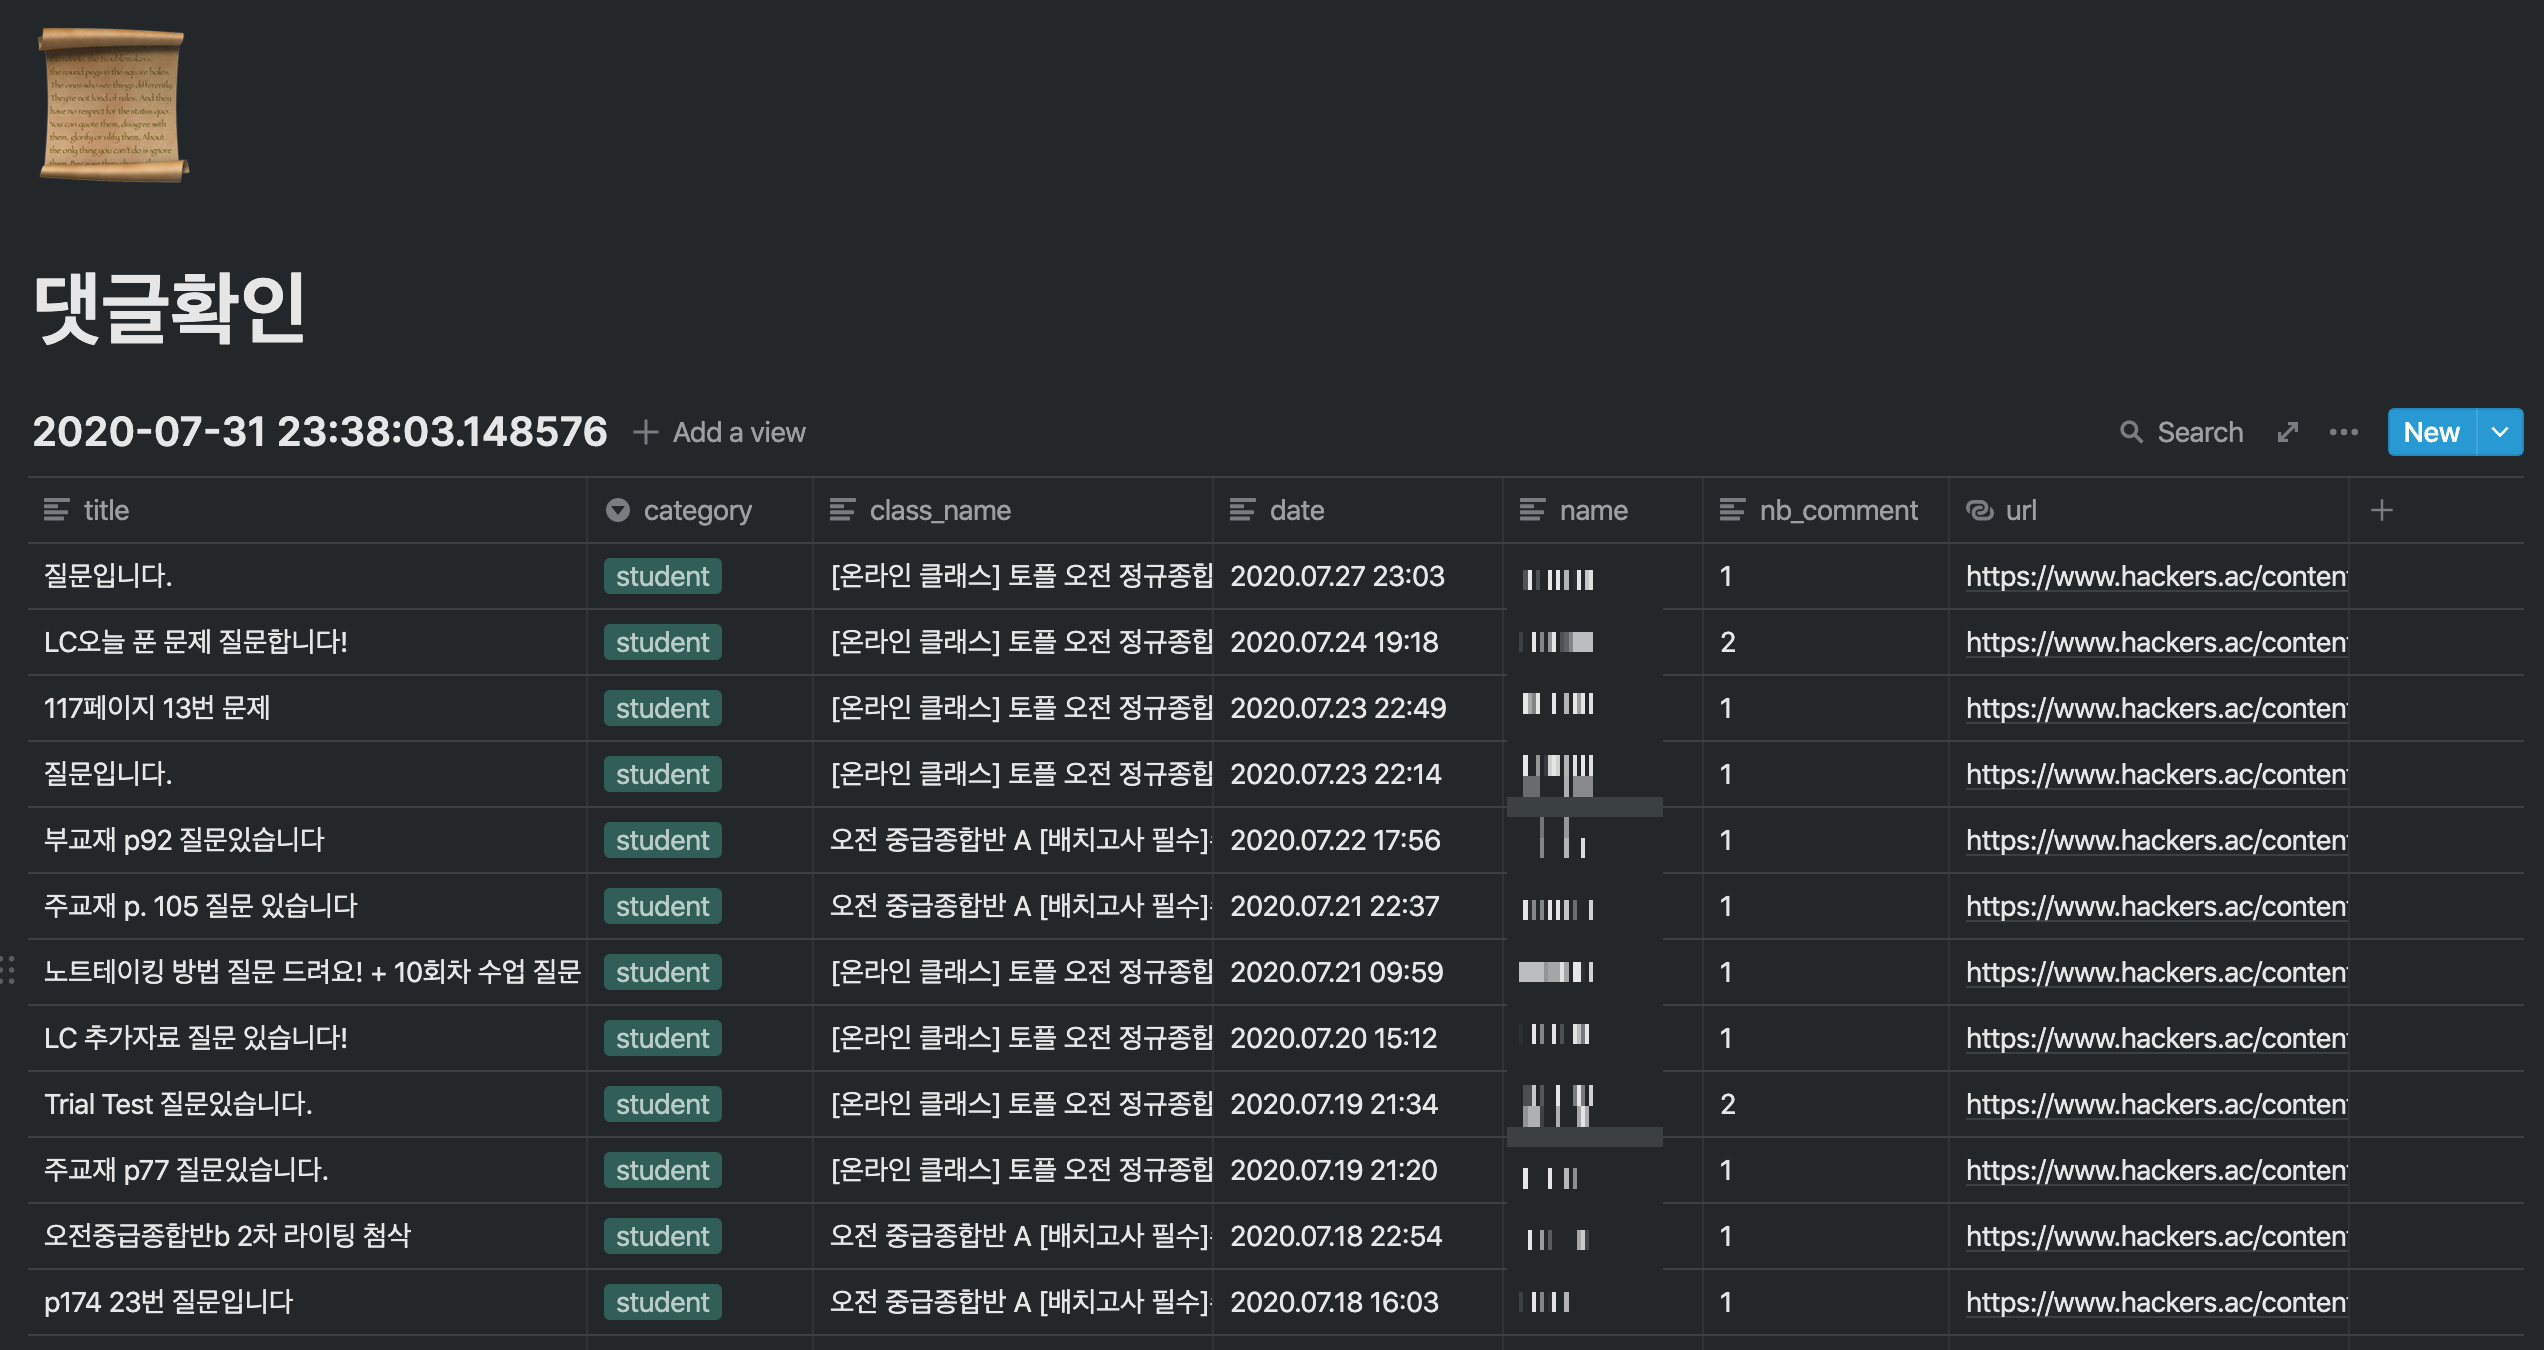Click title cell 오전중급종합반b 2차 라이팅 첨삭

pyautogui.click(x=307, y=1236)
